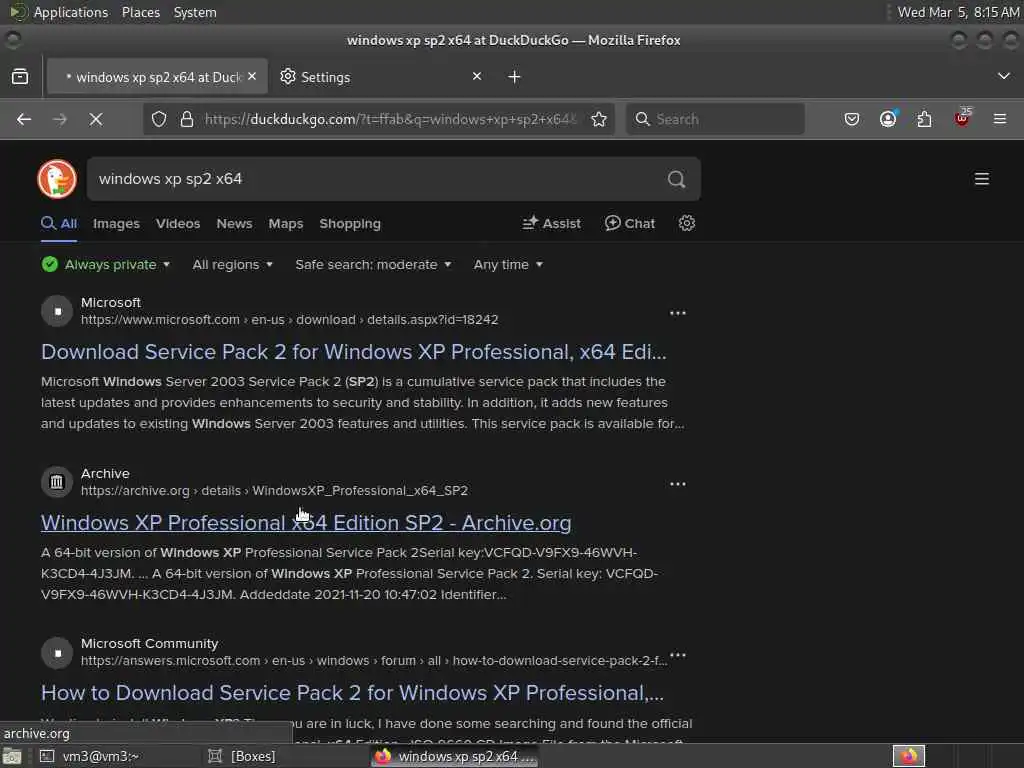Viewport: 1024px width, 768px height.
Task: Open Windows XP Professional x64 Archive.org link
Action: click(x=306, y=522)
